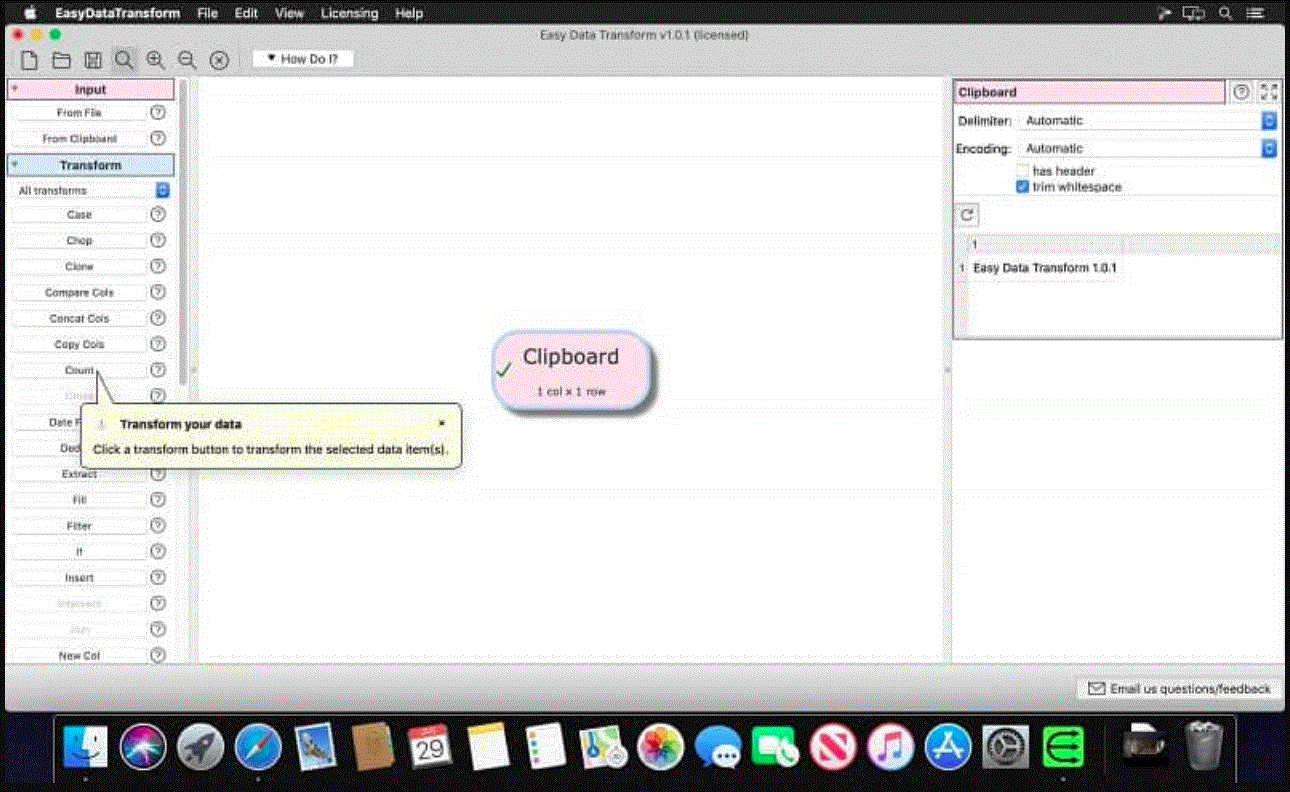The width and height of the screenshot is (1290, 792).
Task: Click the Filter transform button
Action: [x=79, y=526]
